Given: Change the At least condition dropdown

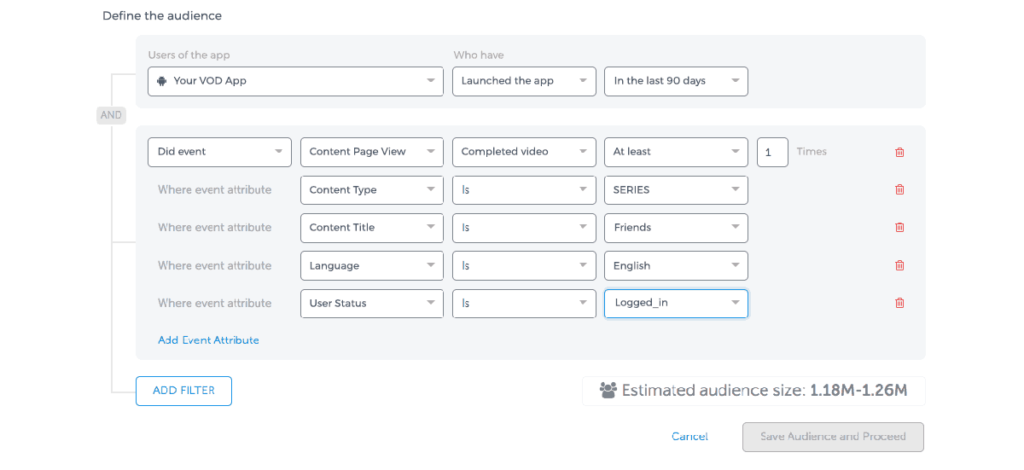Looking at the screenshot, I should click(675, 152).
